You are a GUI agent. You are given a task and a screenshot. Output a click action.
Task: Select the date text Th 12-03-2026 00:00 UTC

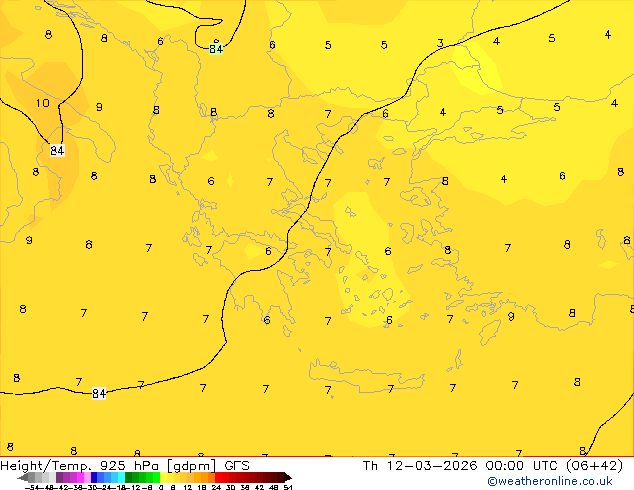[462, 466]
